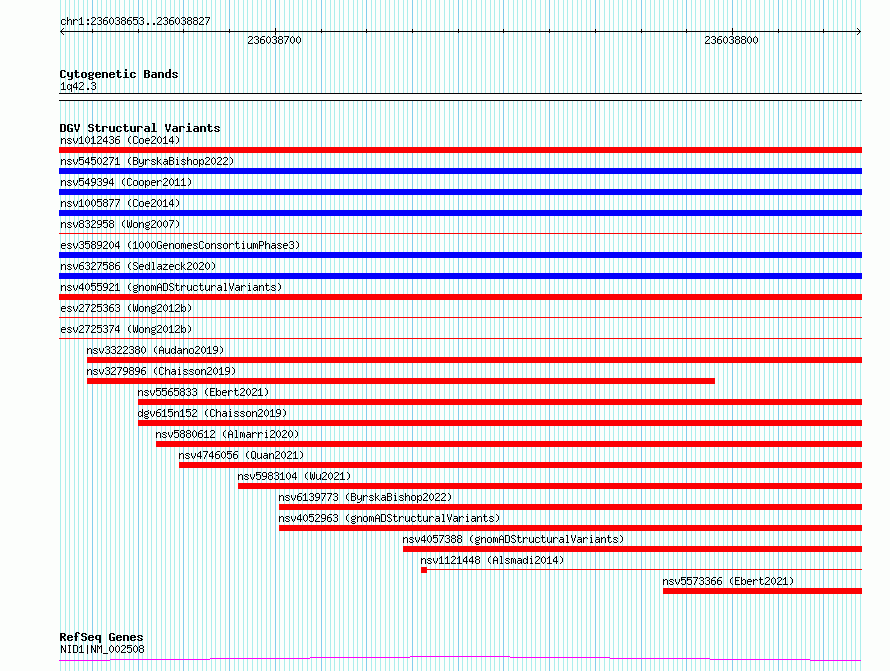Select the red bar under nsv1012436 (Coe2014)
Viewport: 890px width, 671px height.
(460, 150)
